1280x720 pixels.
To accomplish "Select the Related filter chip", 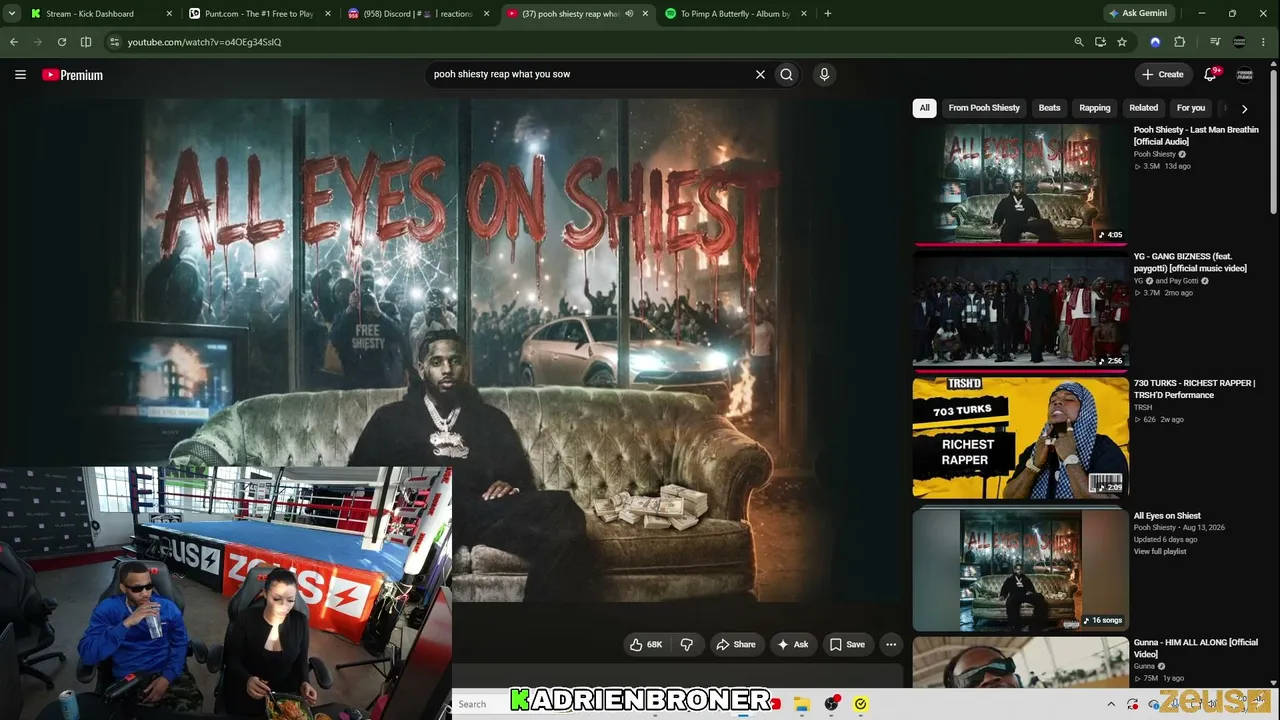I will coord(1143,108).
